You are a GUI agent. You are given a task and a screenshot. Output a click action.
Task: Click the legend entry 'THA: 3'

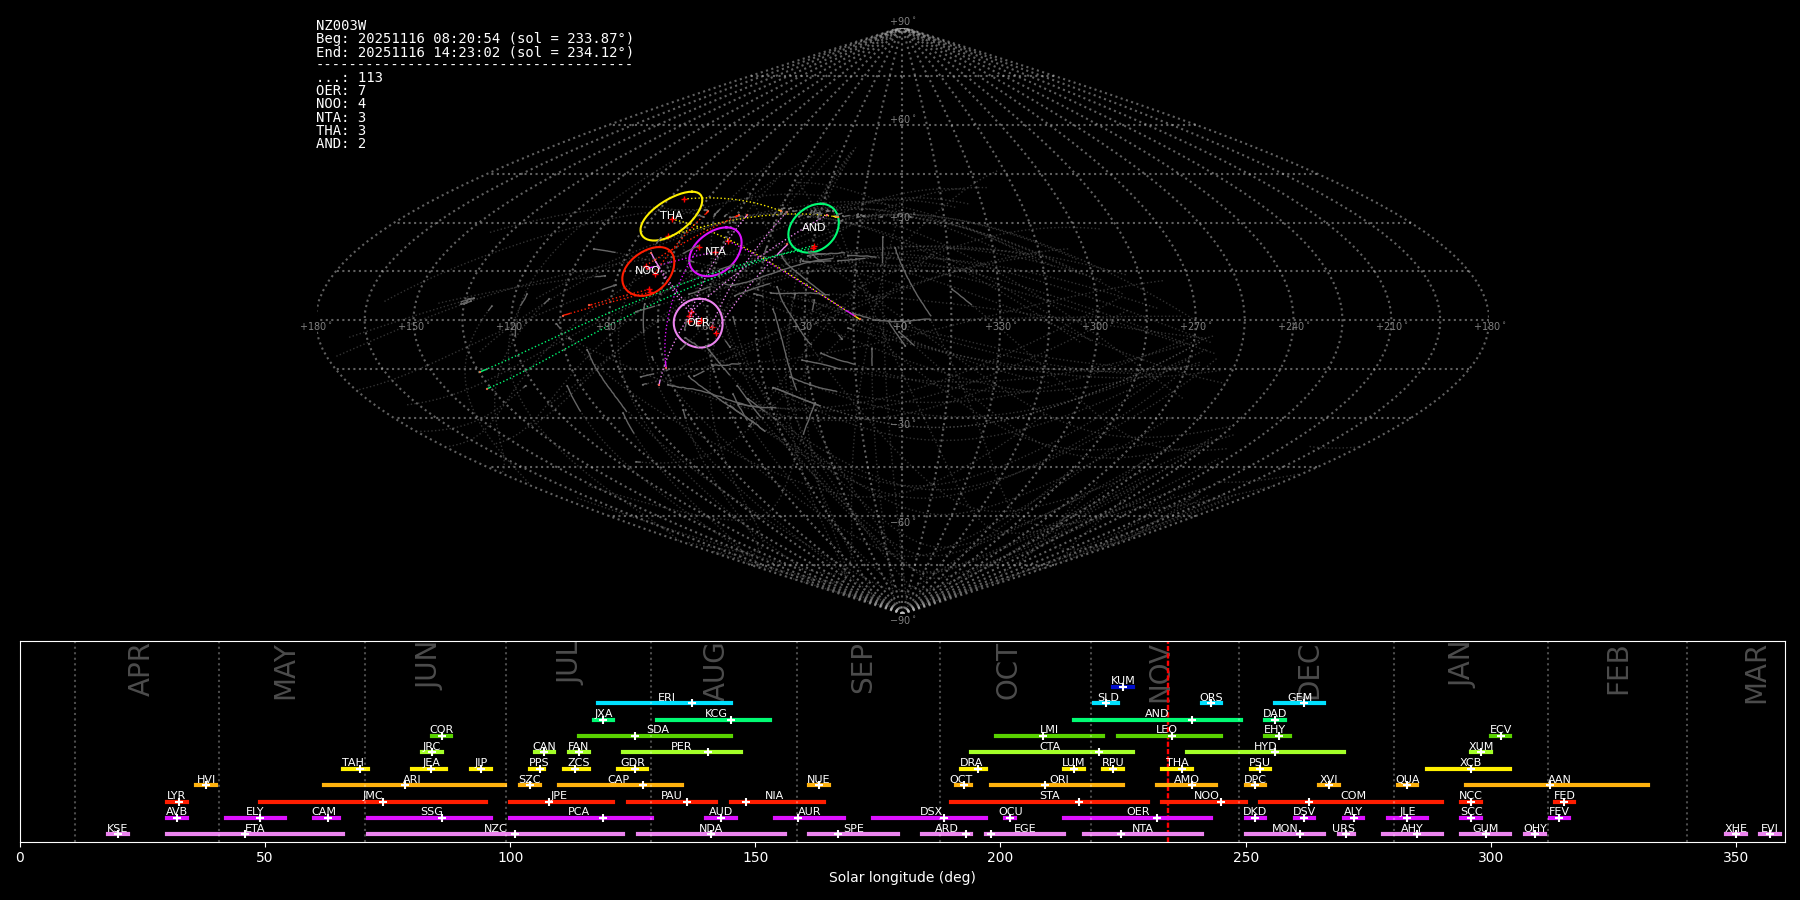[341, 131]
